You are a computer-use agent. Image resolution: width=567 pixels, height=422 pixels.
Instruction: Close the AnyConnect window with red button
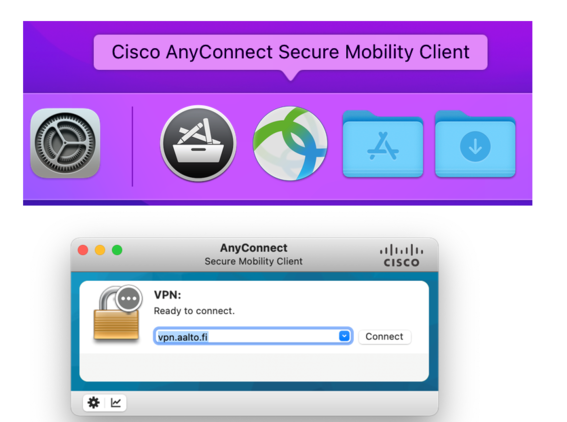point(83,250)
